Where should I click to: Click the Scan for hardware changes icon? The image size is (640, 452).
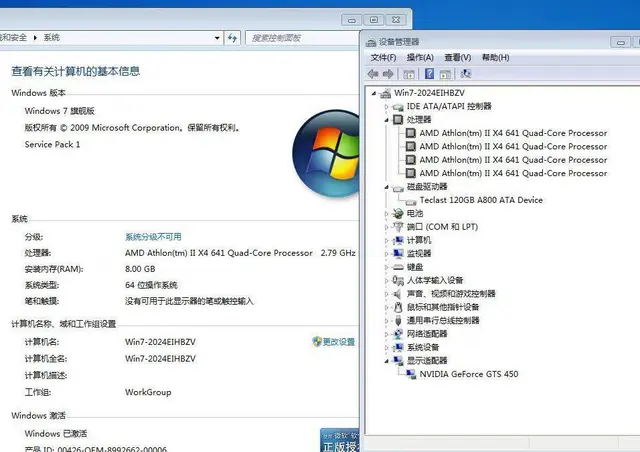pyautogui.click(x=466, y=73)
